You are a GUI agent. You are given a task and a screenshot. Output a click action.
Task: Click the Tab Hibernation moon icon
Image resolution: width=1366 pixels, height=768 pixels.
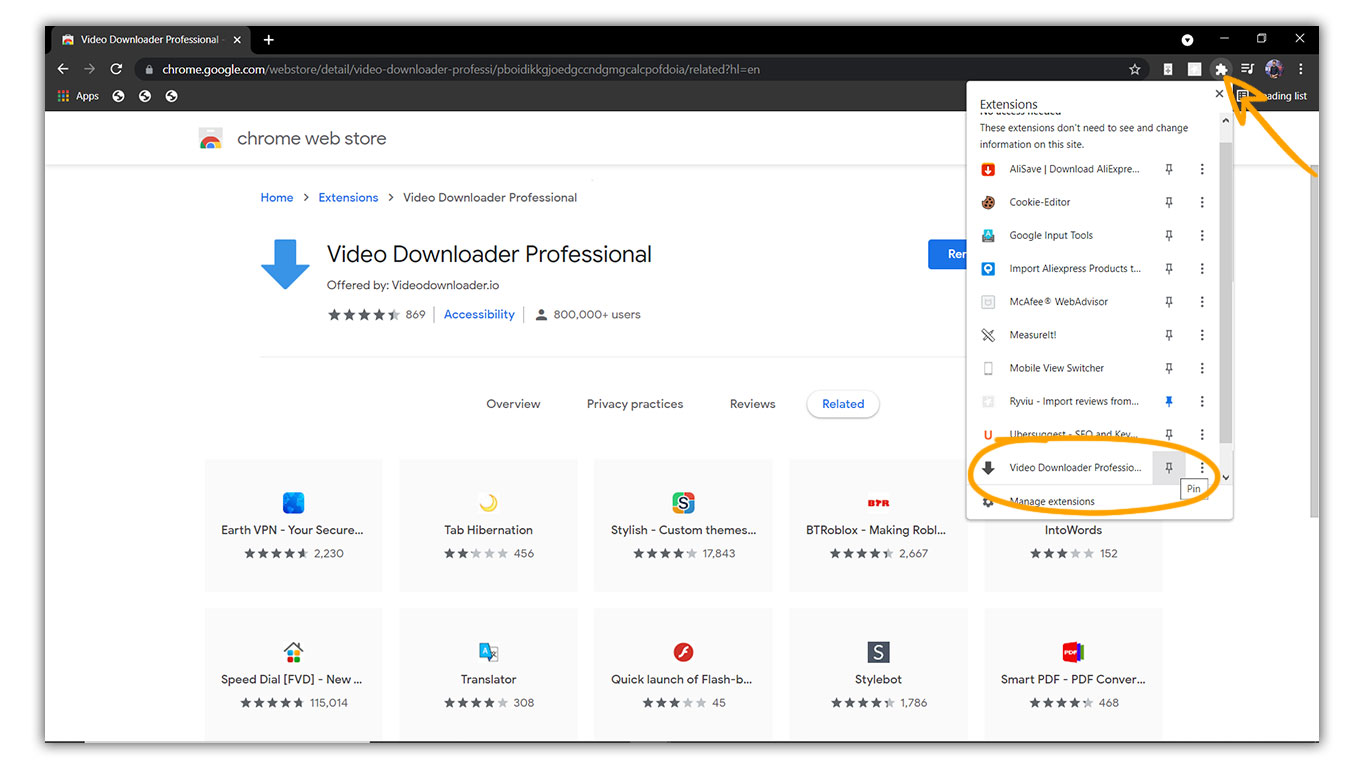(x=488, y=502)
